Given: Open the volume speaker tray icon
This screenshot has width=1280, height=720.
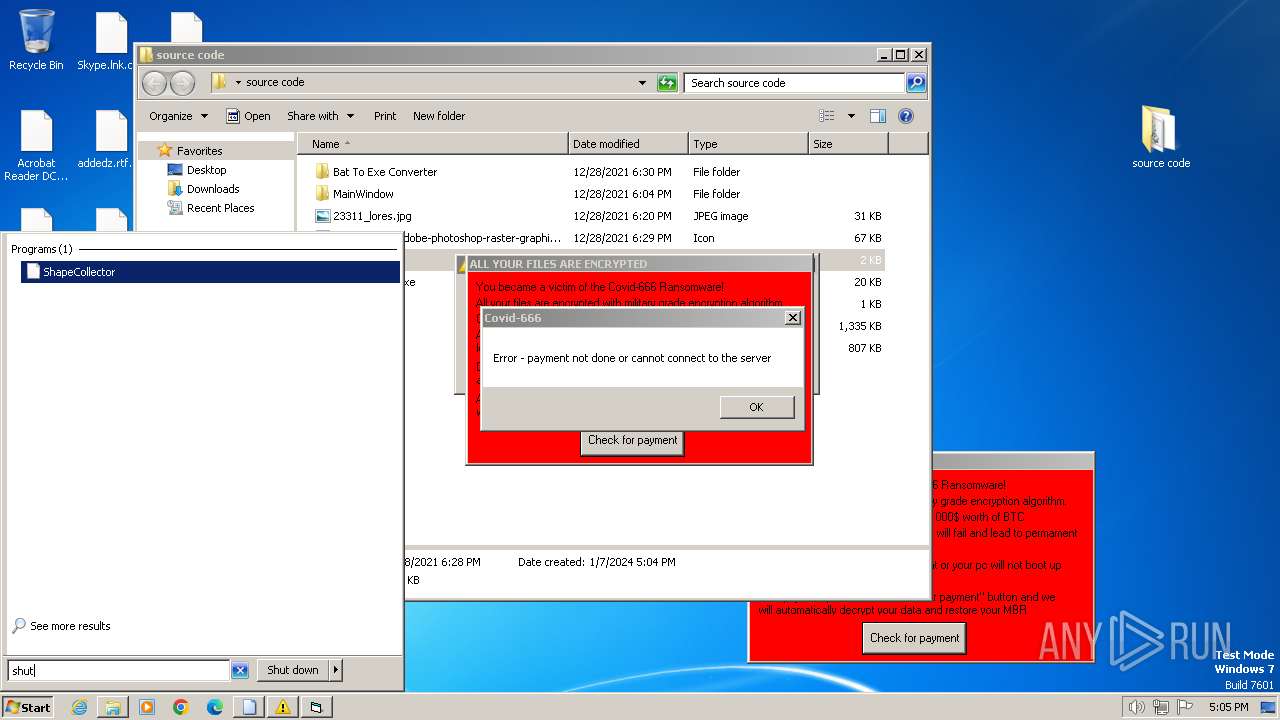Looking at the screenshot, I should tap(1136, 707).
